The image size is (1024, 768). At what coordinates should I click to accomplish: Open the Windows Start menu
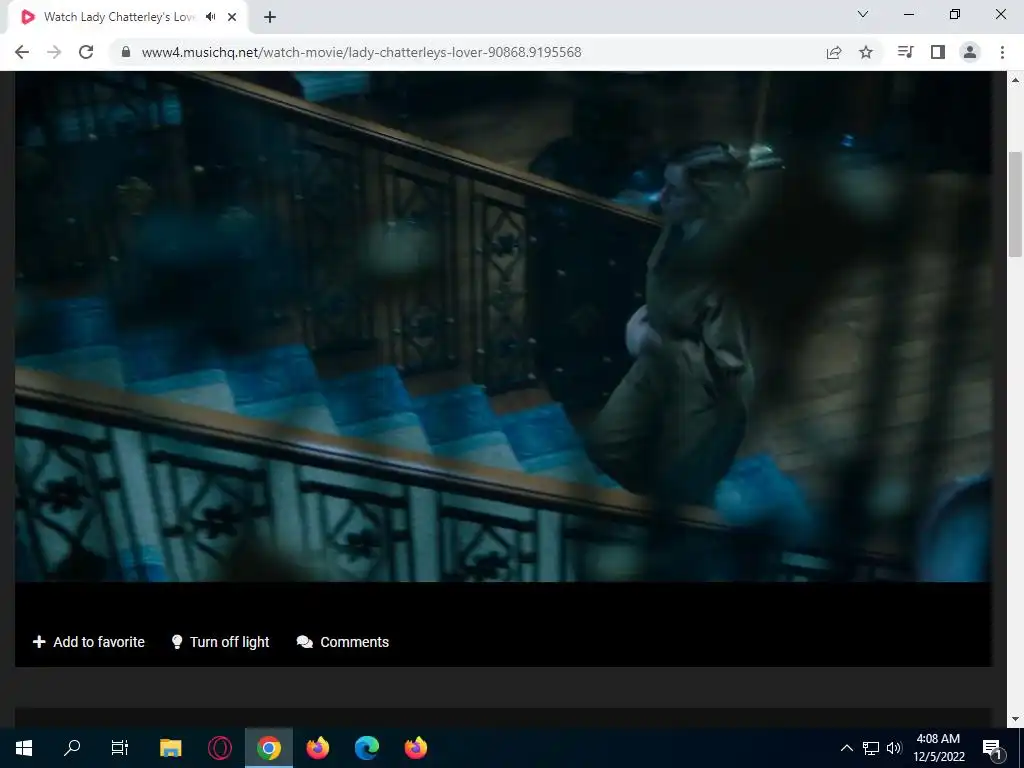point(24,748)
